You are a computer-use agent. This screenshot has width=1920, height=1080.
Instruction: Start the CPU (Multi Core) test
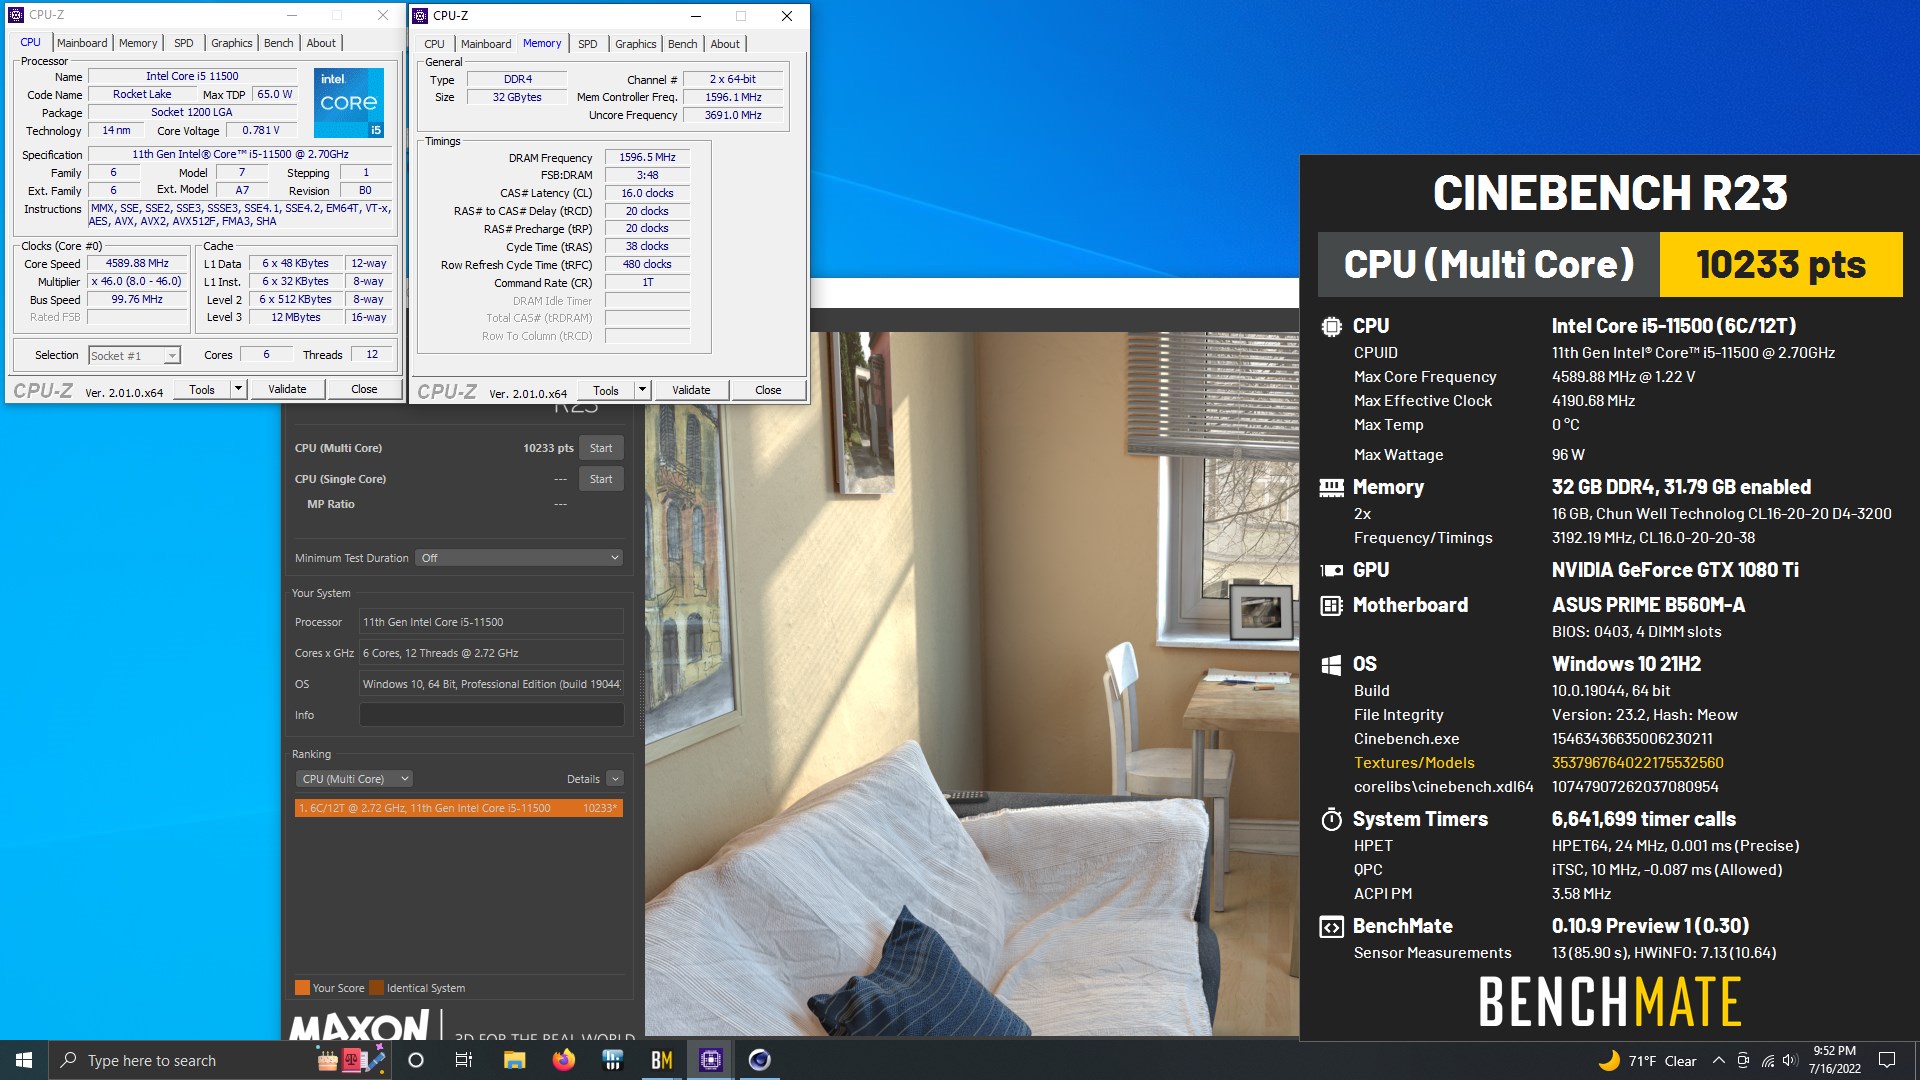coord(601,448)
